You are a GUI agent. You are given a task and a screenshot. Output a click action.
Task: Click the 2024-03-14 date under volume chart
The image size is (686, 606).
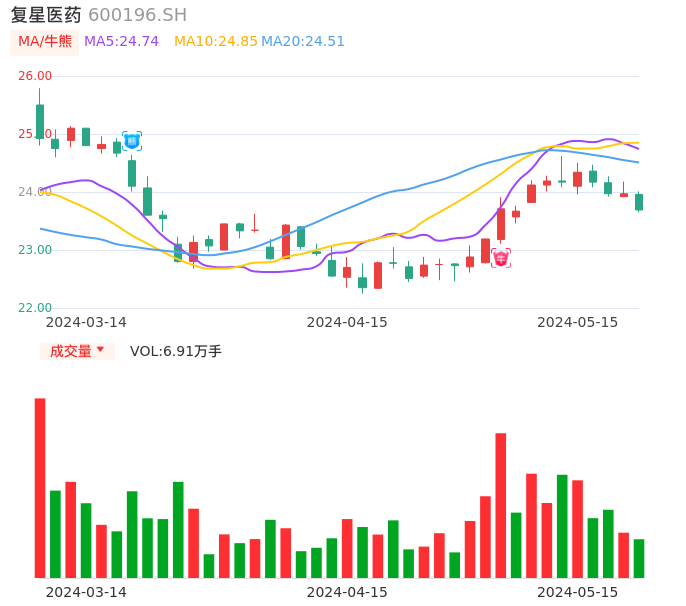[x=86, y=592]
